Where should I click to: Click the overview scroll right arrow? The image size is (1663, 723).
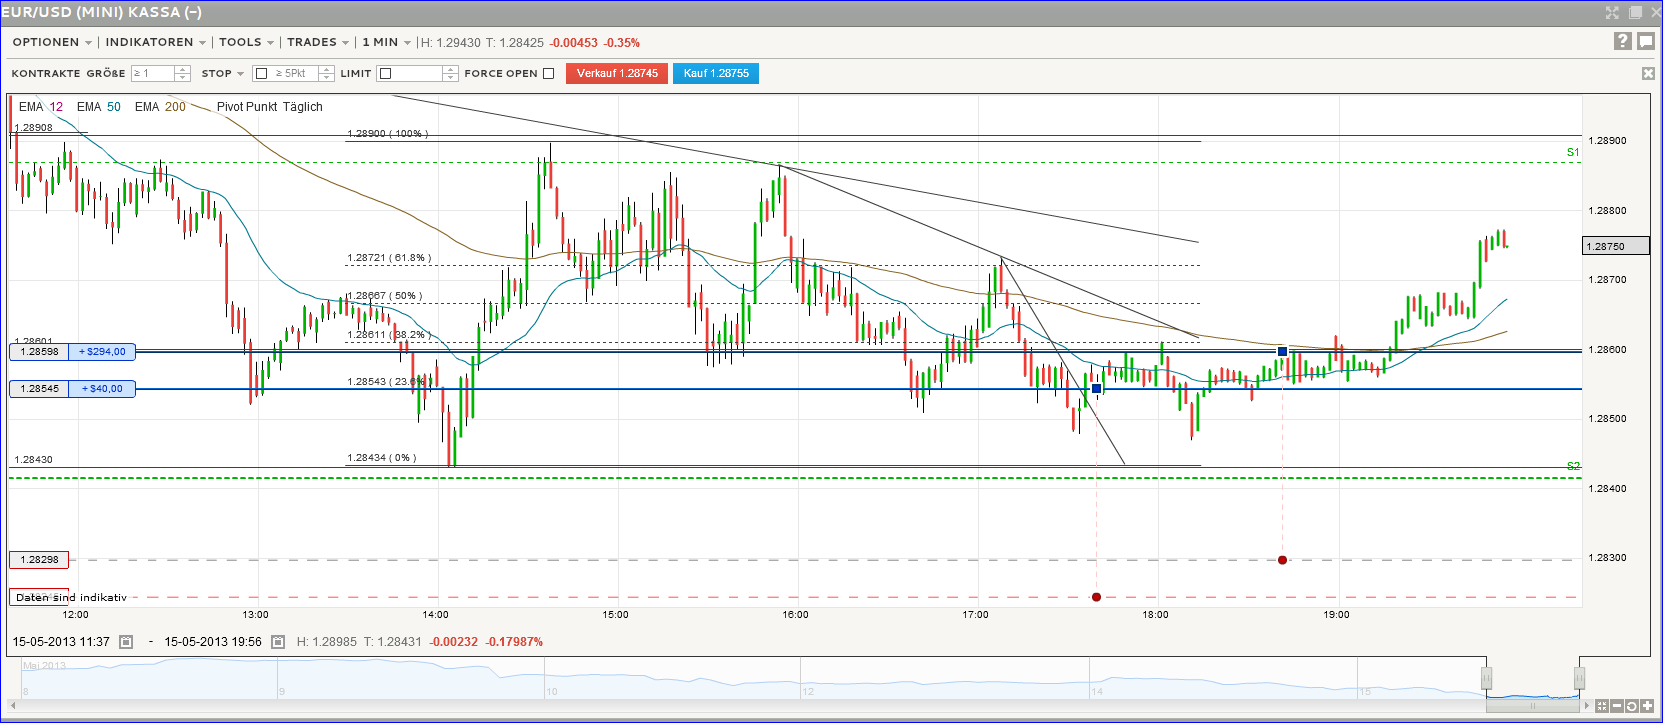(x=1586, y=706)
